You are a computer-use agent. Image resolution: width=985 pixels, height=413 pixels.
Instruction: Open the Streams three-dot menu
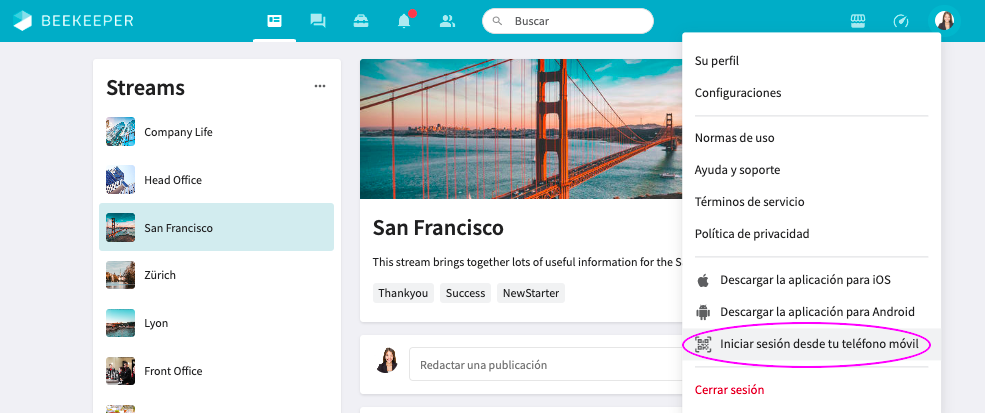click(x=320, y=86)
